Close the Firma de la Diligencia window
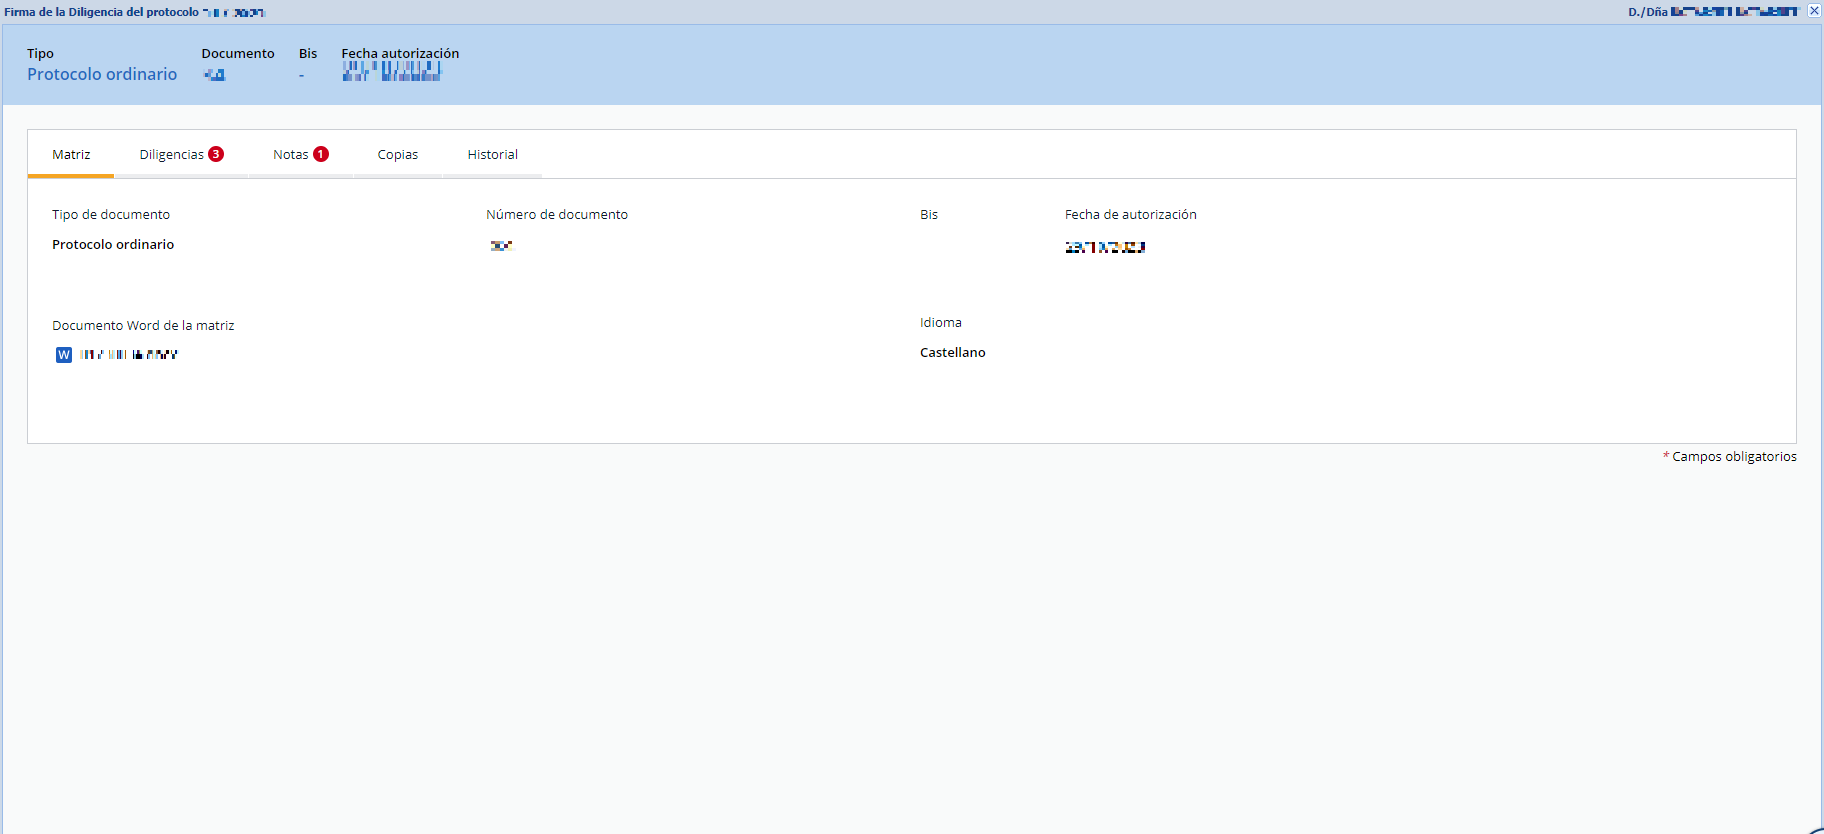The image size is (1824, 834). pyautogui.click(x=1814, y=11)
